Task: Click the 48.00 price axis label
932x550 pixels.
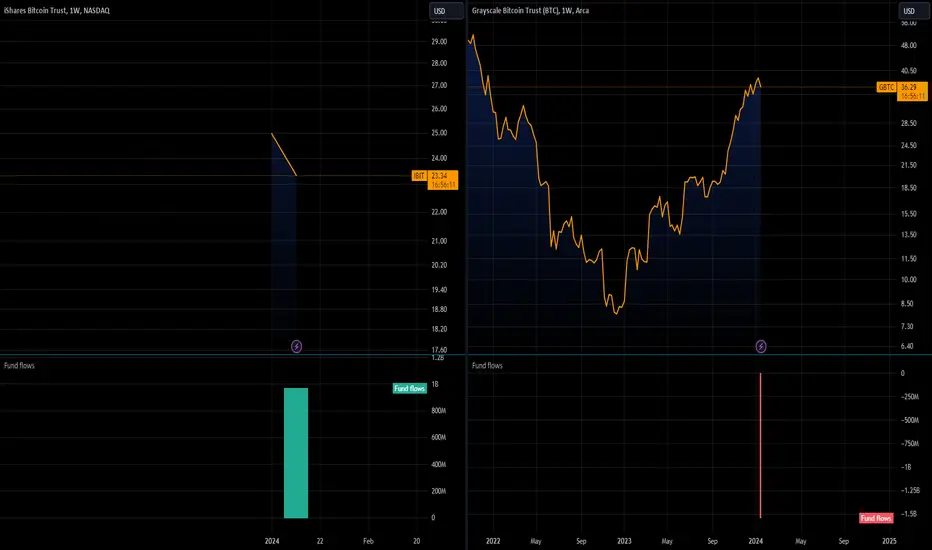Action: [909, 45]
